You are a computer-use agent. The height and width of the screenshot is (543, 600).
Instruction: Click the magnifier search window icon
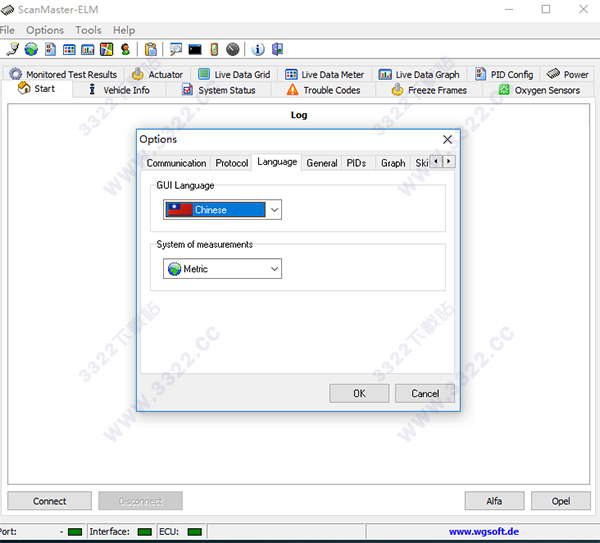click(176, 49)
